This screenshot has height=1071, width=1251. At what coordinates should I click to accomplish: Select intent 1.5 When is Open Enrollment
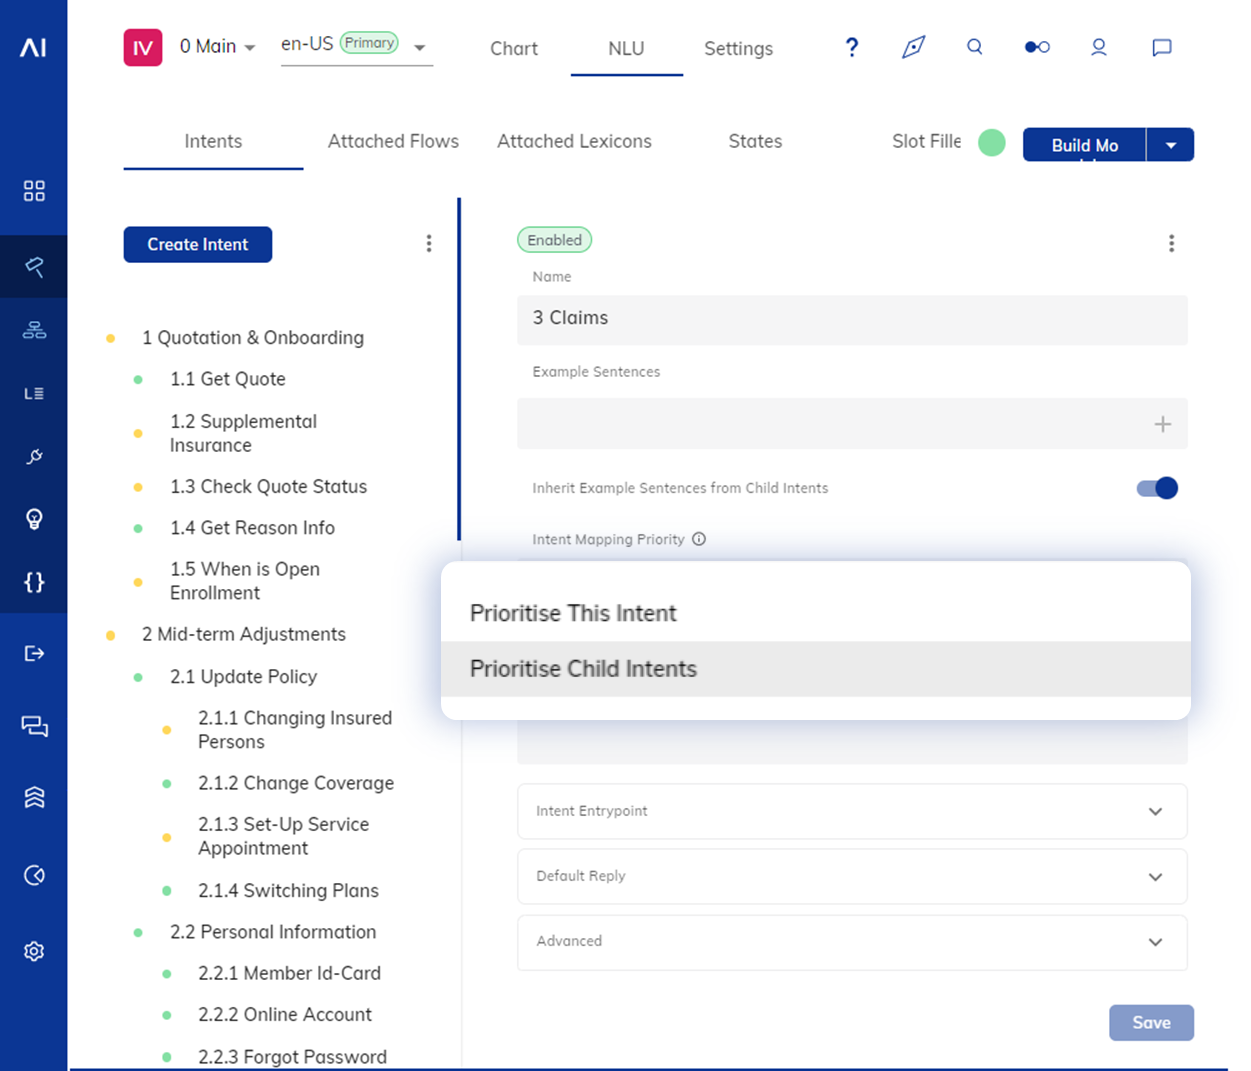click(x=245, y=580)
